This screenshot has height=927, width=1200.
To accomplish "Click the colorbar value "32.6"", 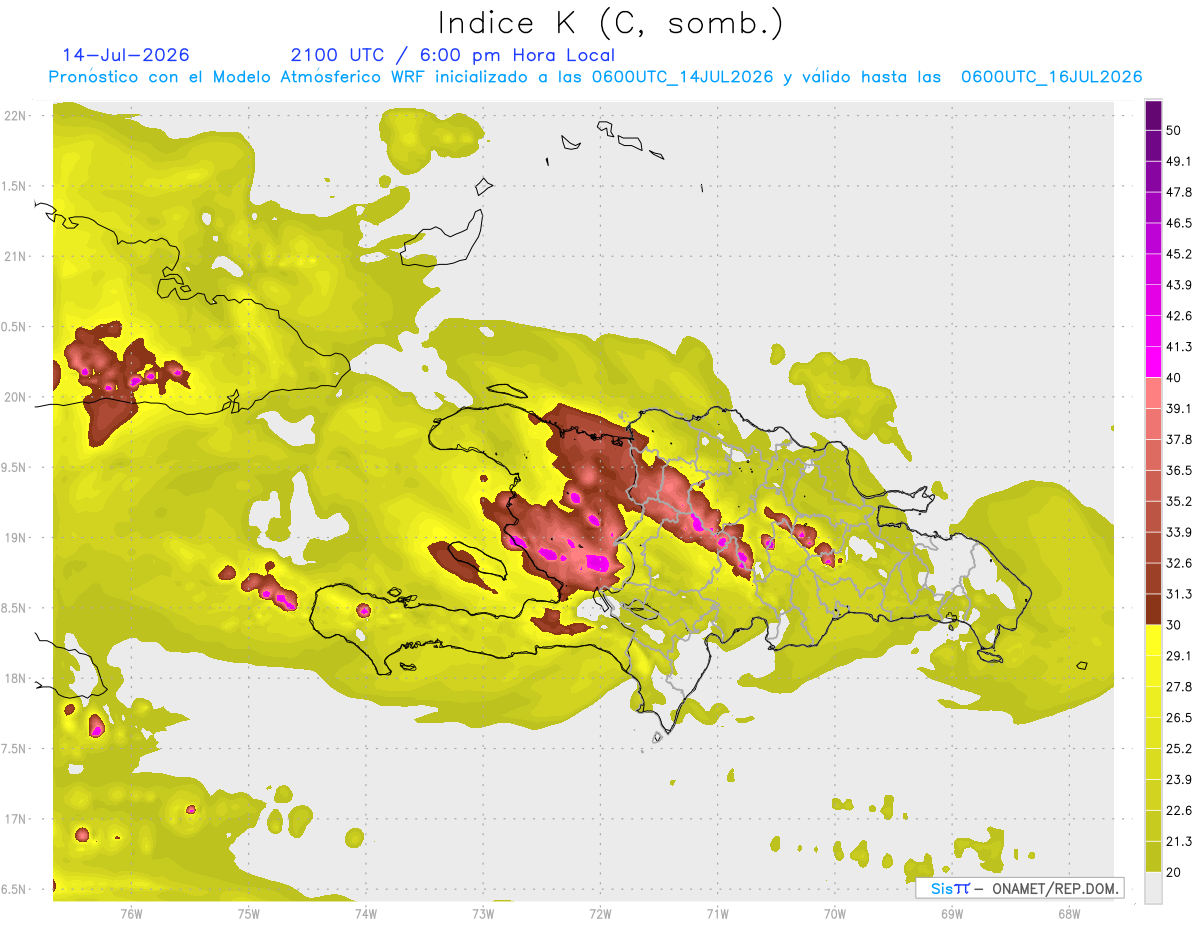I will click(x=1179, y=563).
